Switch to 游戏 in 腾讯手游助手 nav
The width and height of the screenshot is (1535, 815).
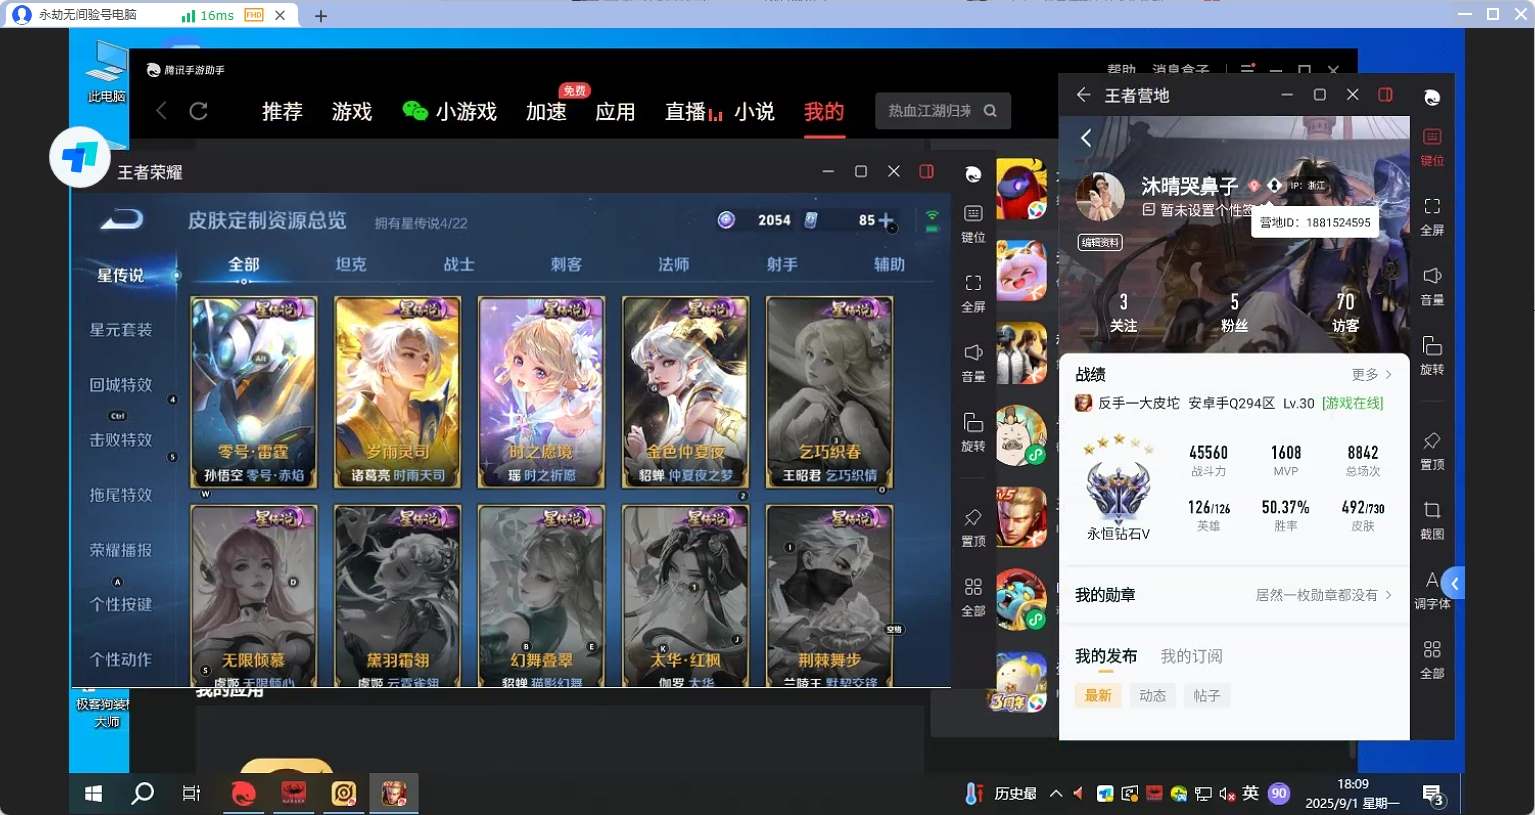tap(352, 112)
